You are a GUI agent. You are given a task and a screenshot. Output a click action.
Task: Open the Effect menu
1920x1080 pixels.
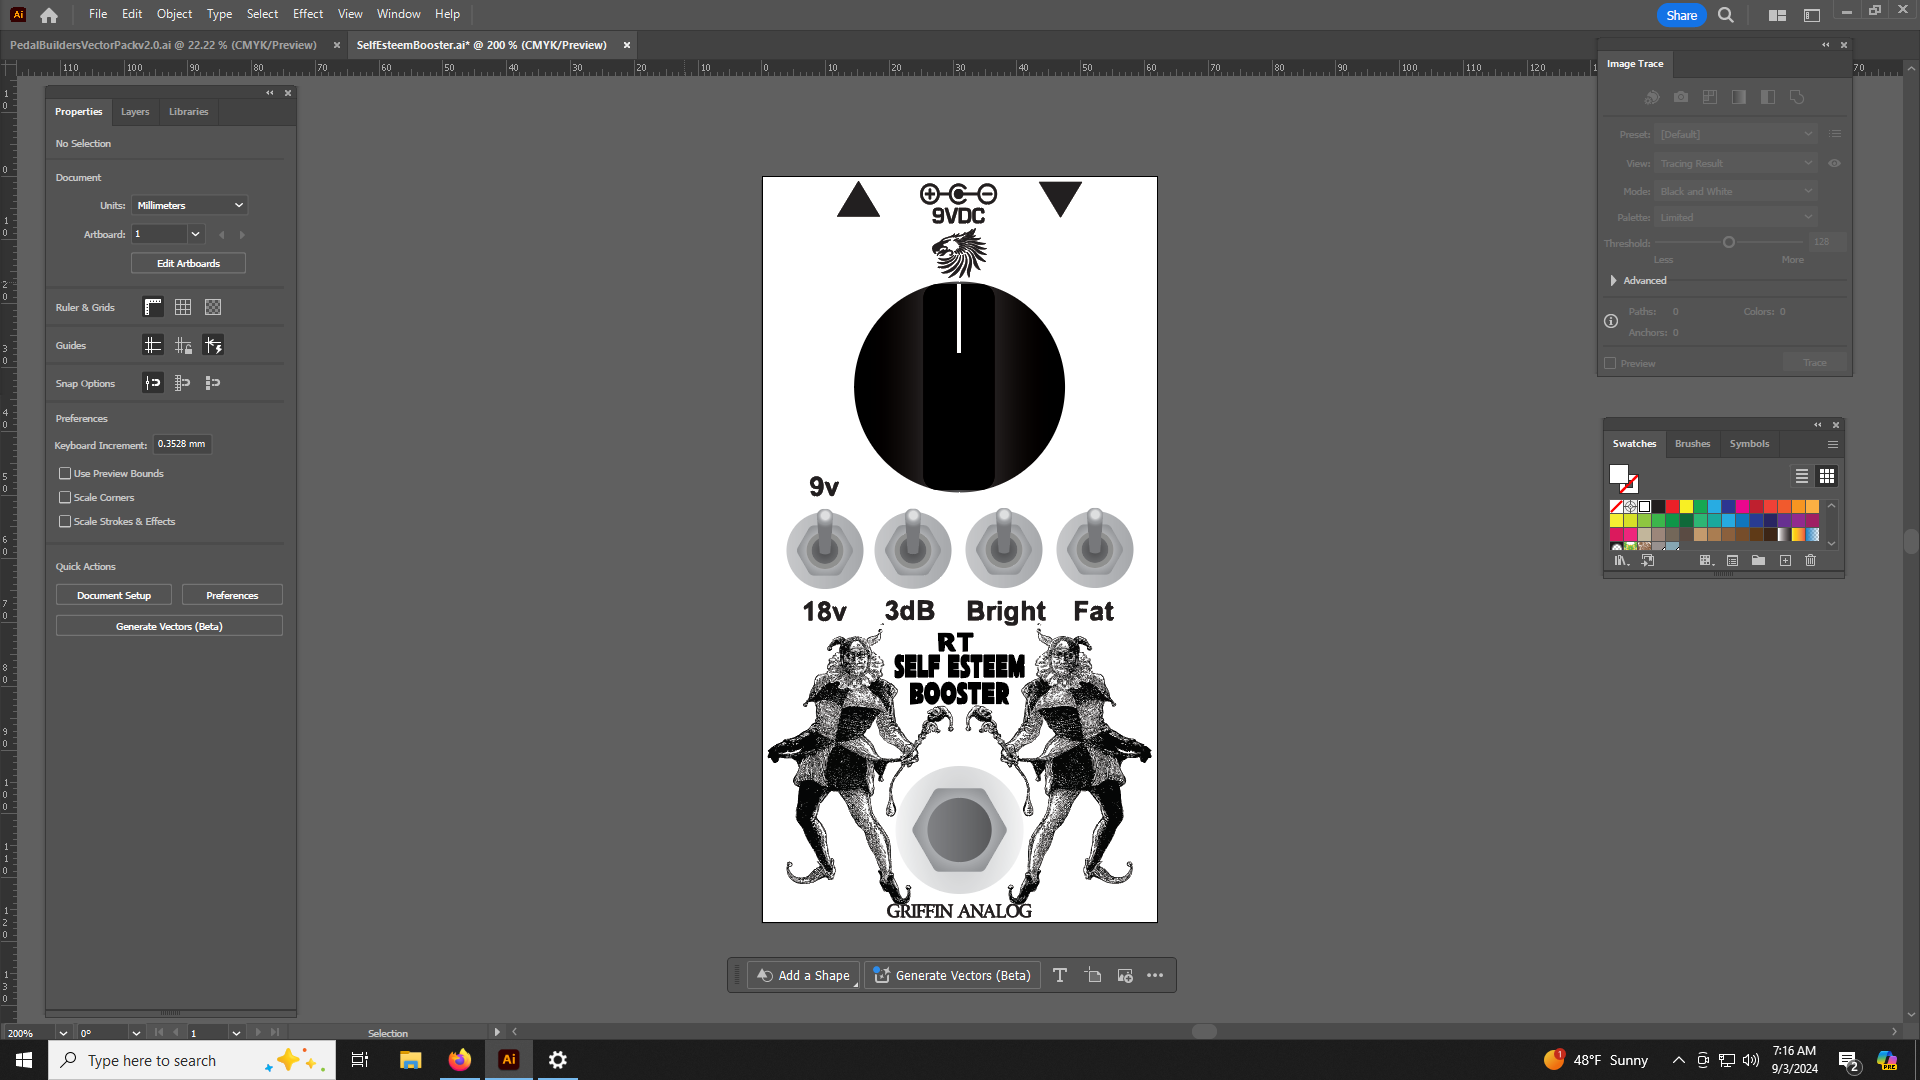308,14
